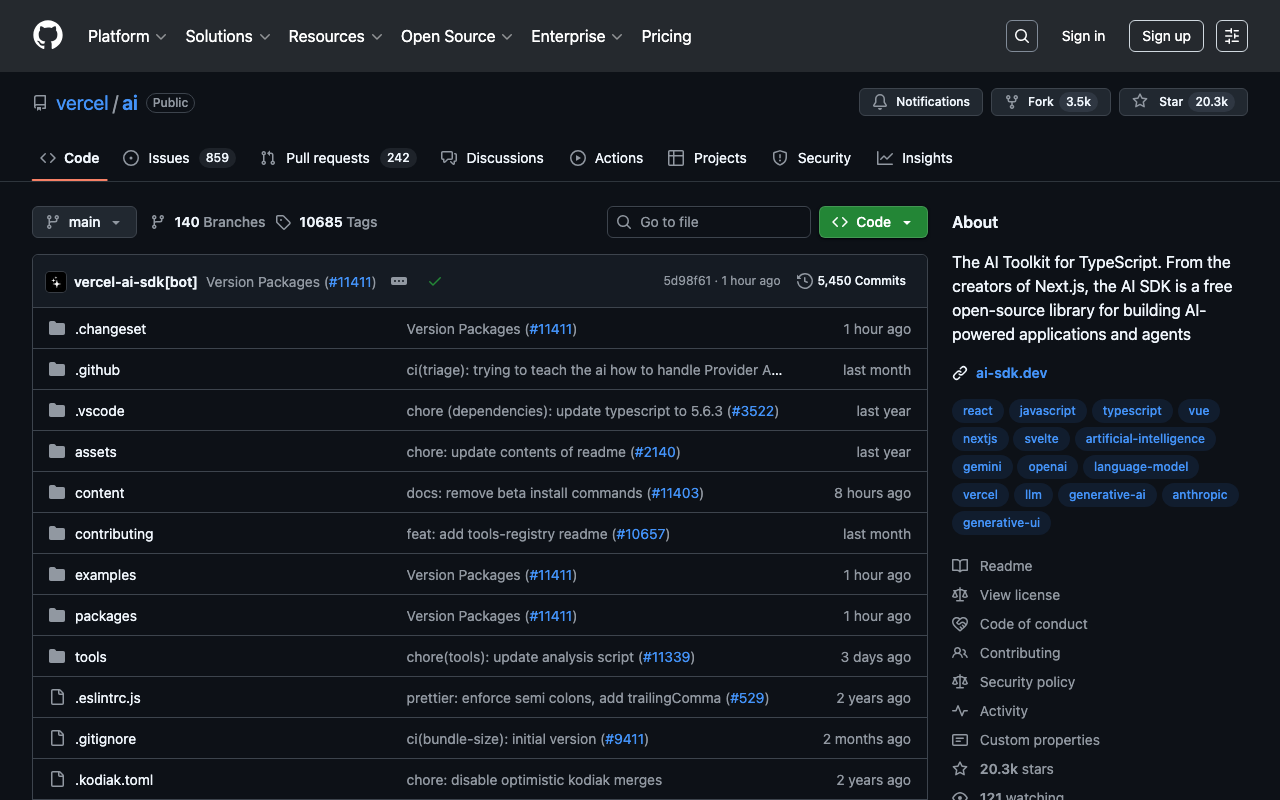Star the vercel/ai repository
This screenshot has height=800, width=1280.
[1183, 102]
